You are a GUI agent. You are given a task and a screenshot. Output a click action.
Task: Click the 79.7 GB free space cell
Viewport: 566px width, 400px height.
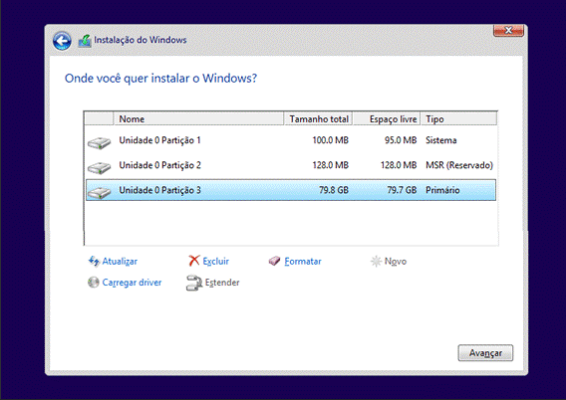[x=402, y=190]
